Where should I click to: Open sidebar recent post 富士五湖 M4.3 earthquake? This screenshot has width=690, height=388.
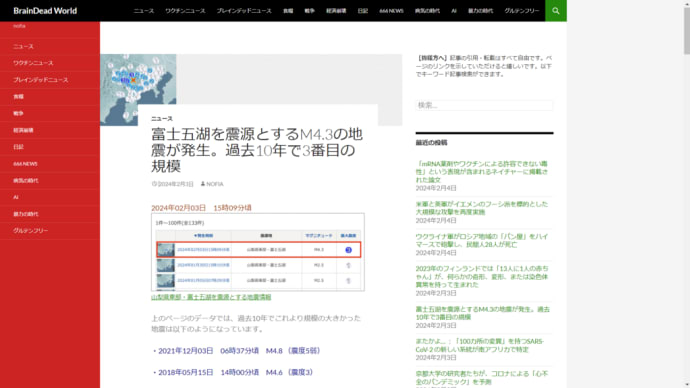pyautogui.click(x=483, y=313)
